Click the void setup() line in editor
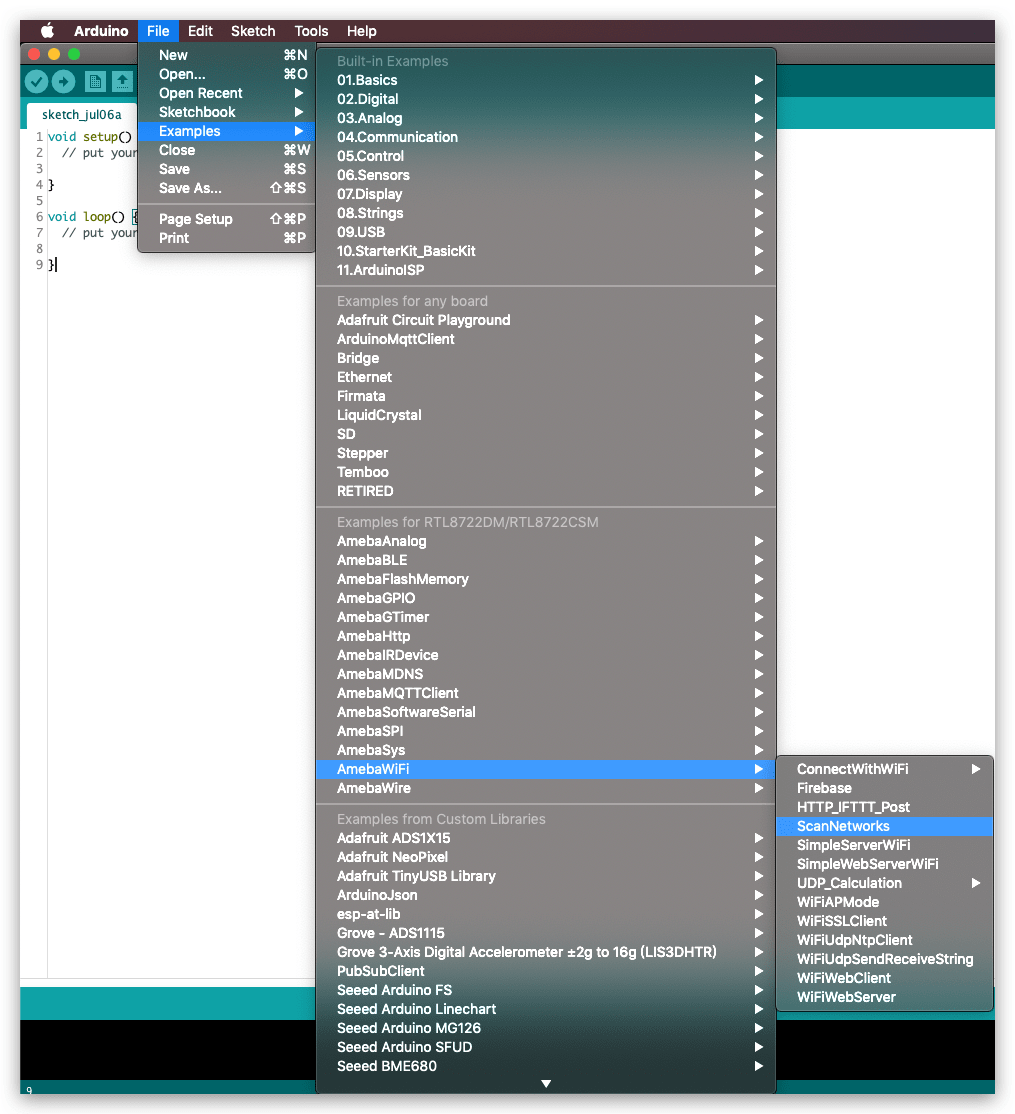 click(x=89, y=136)
